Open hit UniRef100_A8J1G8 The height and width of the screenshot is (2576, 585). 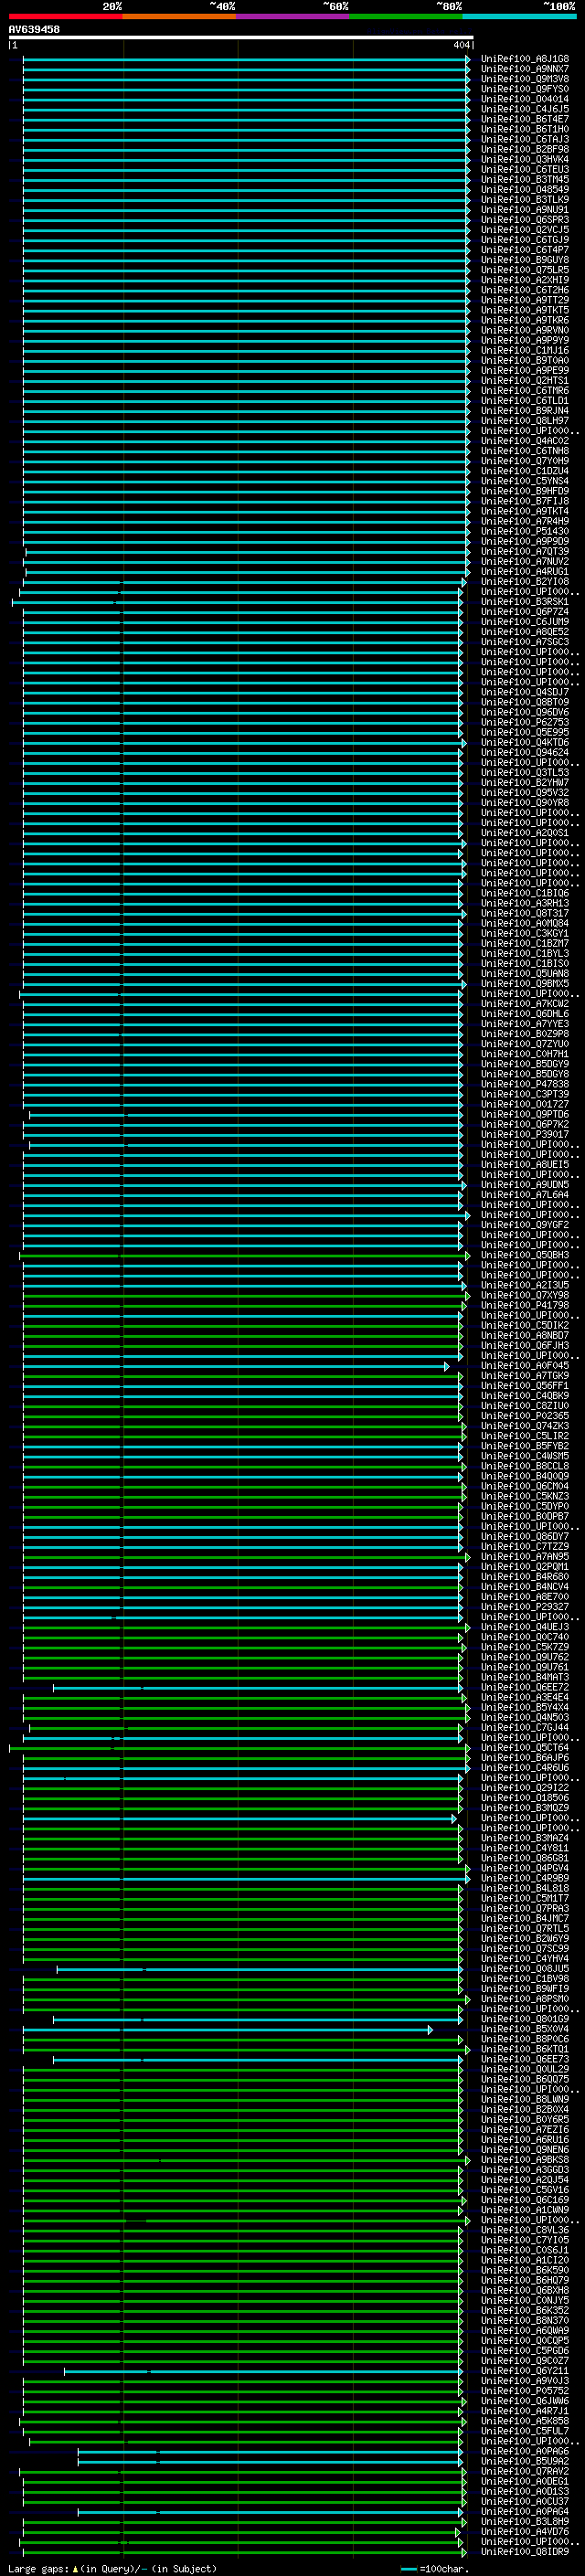[x=525, y=59]
